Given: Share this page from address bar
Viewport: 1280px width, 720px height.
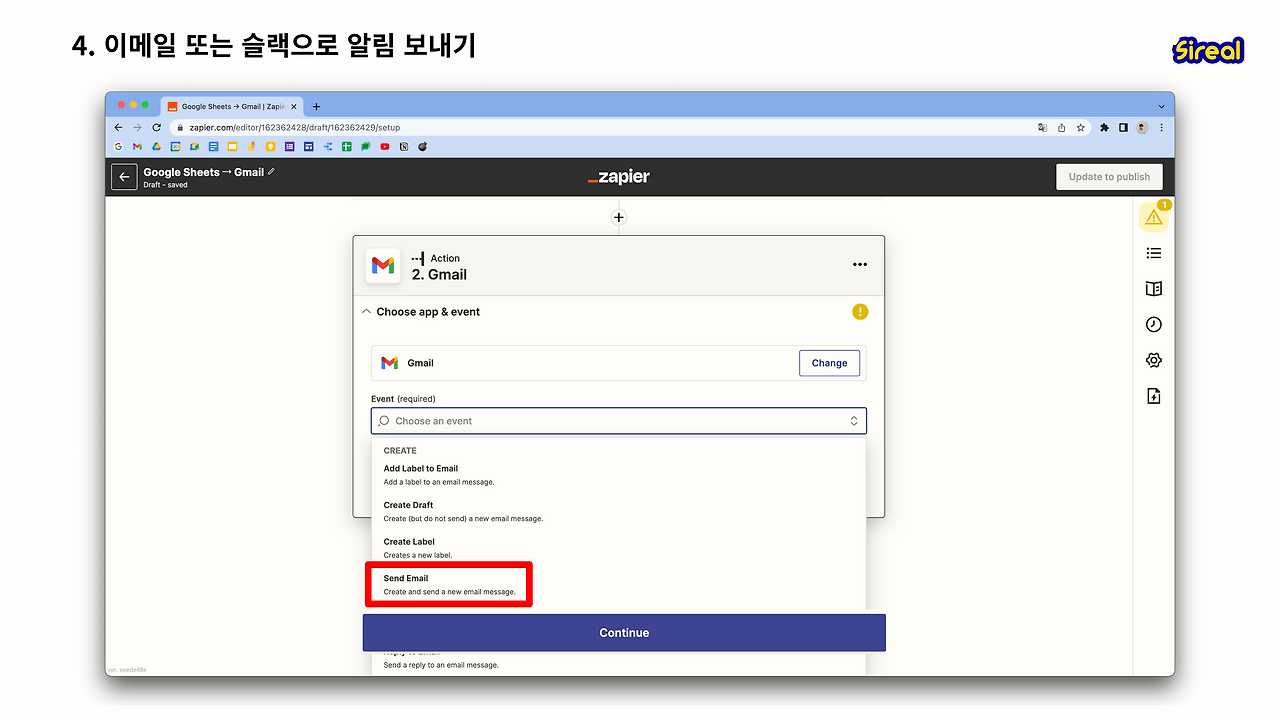Looking at the screenshot, I should (1061, 128).
